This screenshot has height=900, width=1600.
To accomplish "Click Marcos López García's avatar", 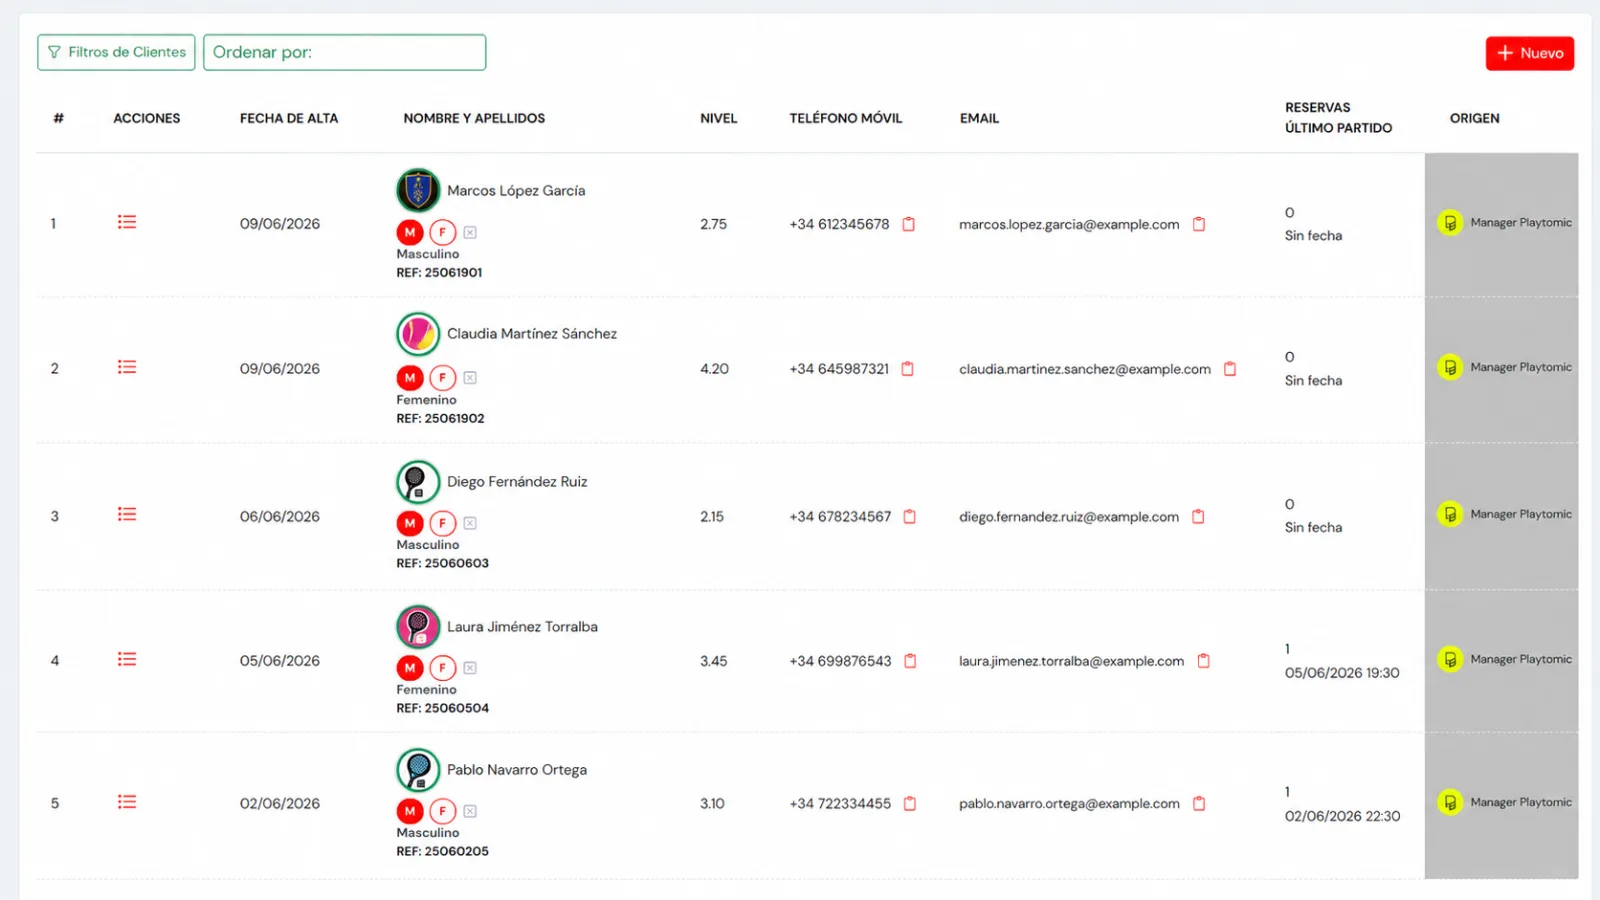I will [418, 190].
